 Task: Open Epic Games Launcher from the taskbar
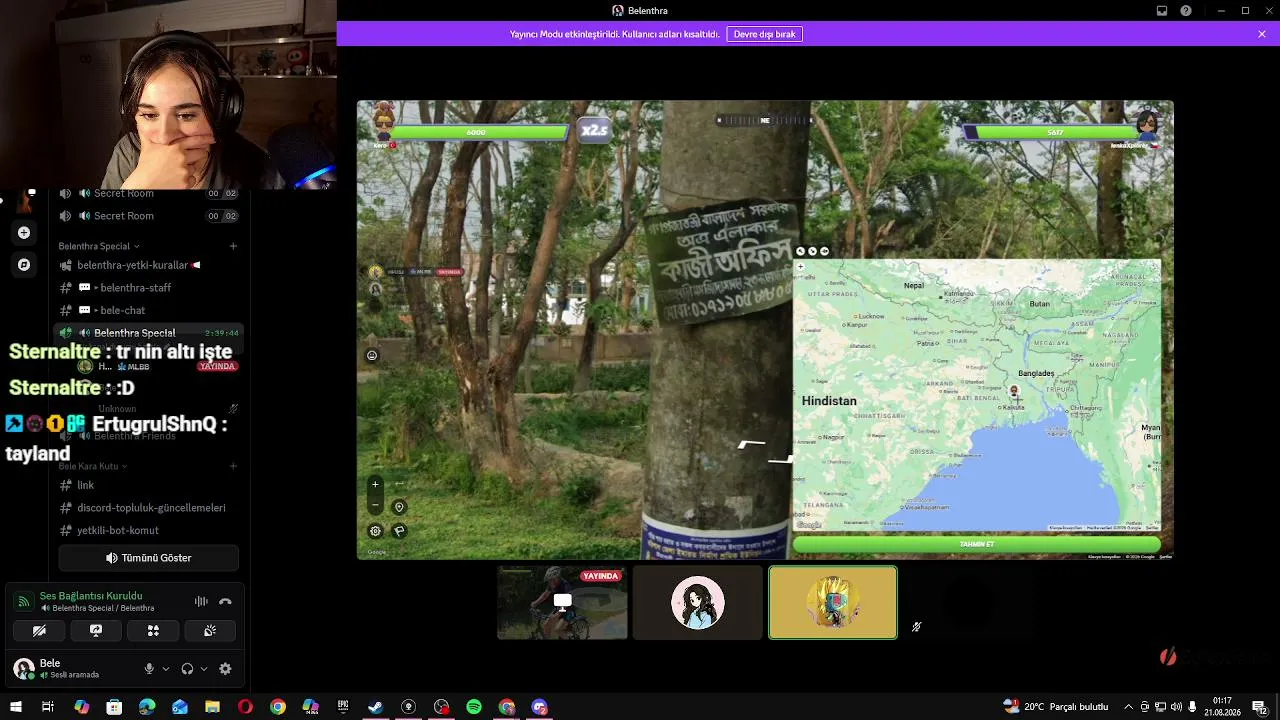click(x=343, y=707)
